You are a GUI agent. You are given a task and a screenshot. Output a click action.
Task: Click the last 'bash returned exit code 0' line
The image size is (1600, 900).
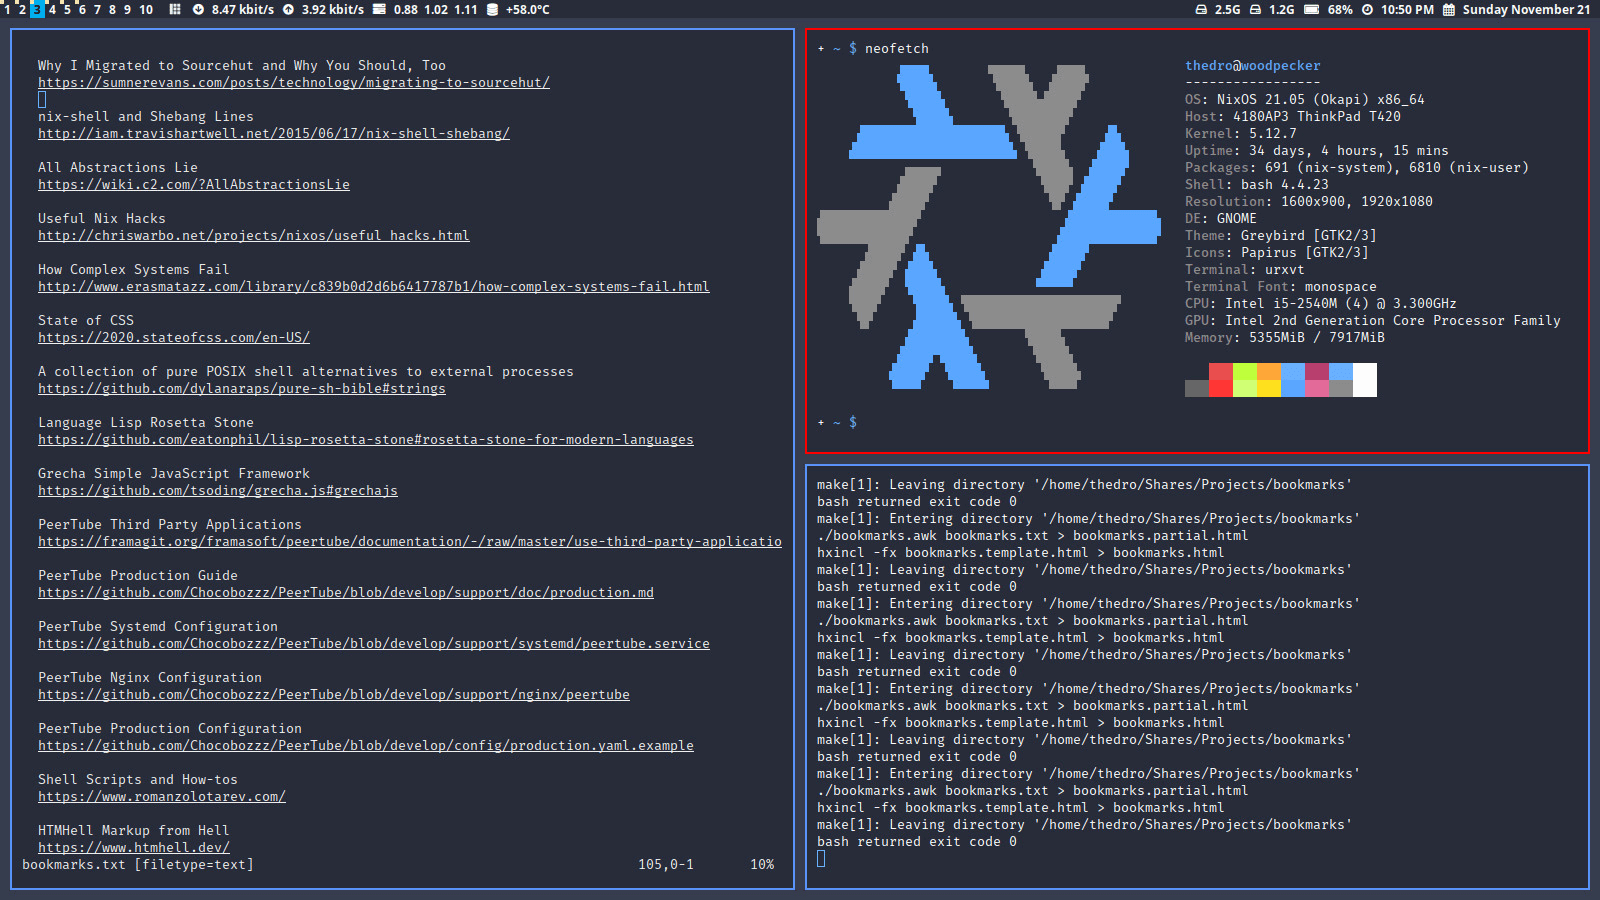917,842
